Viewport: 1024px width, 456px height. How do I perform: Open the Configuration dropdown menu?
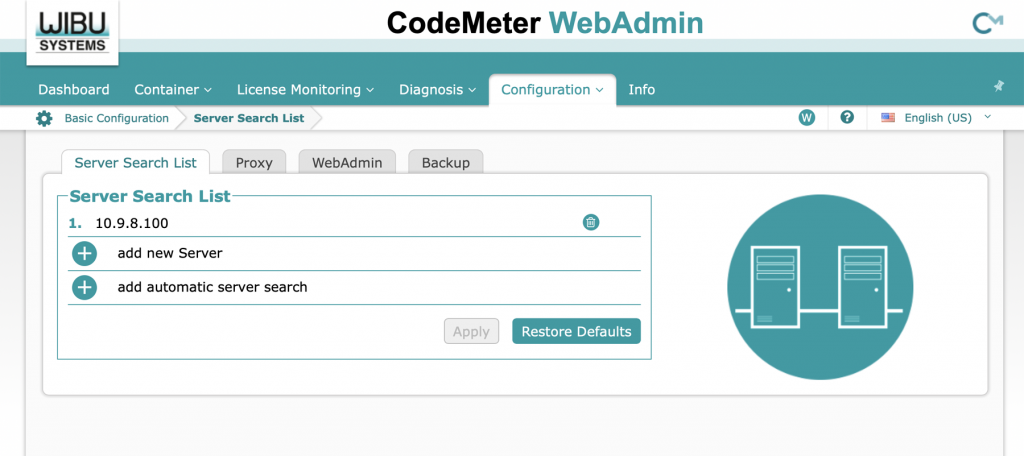[552, 90]
